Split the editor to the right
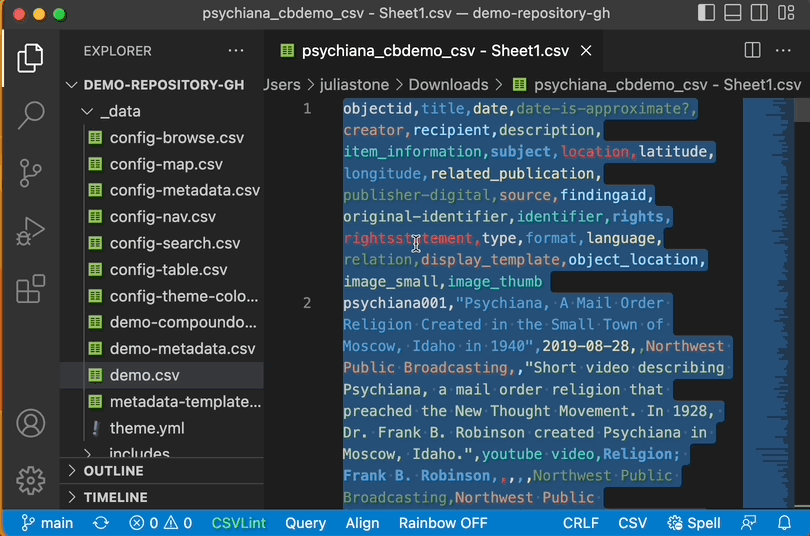 click(x=752, y=51)
